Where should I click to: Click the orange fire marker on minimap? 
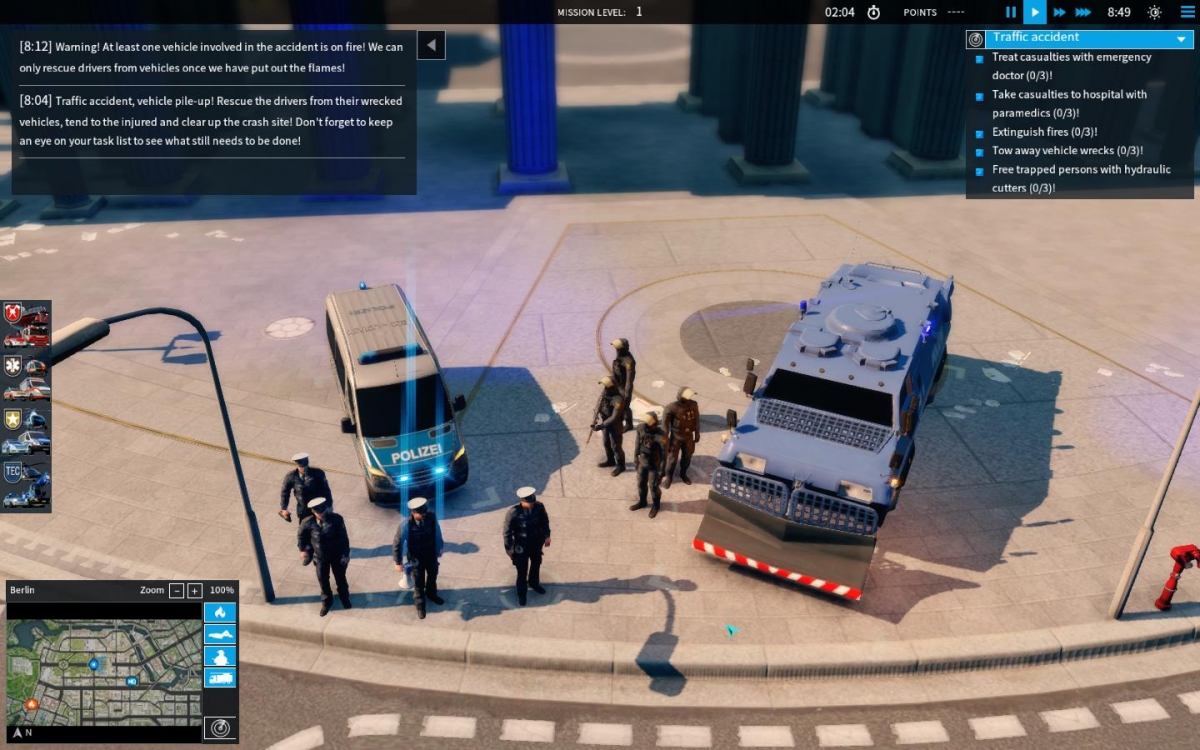[32, 704]
